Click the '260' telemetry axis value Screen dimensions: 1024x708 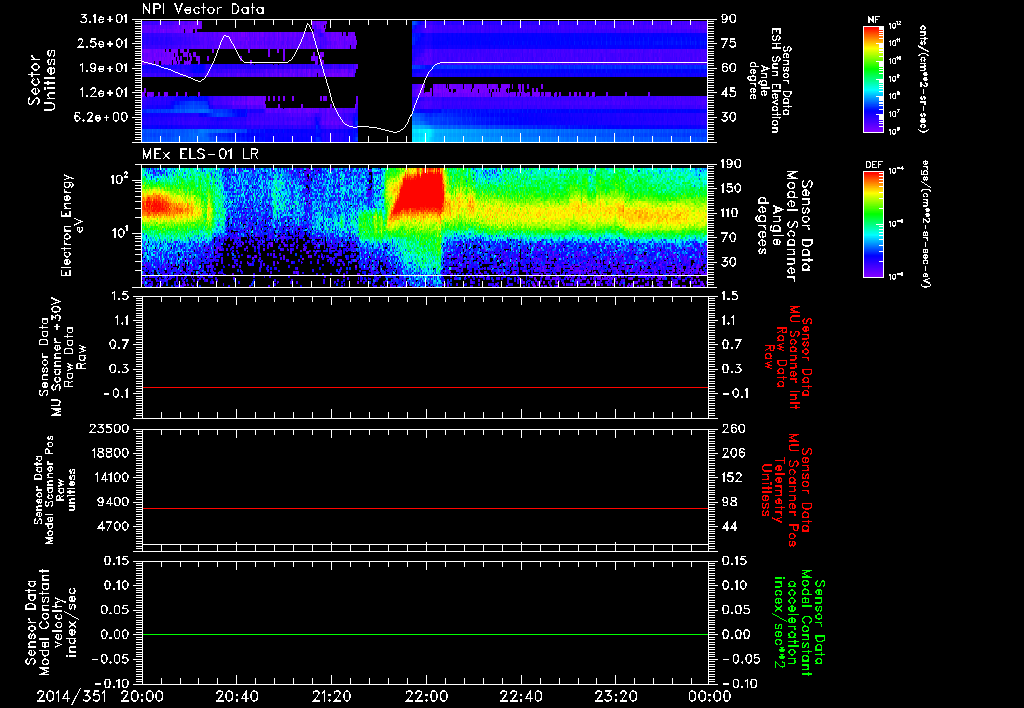732,429
